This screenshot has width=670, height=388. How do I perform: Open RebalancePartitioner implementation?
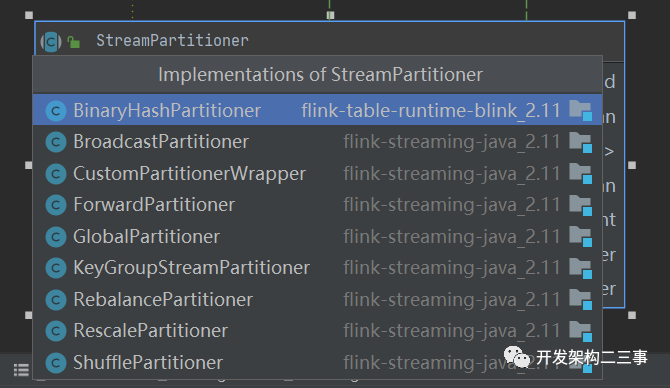click(x=317, y=300)
